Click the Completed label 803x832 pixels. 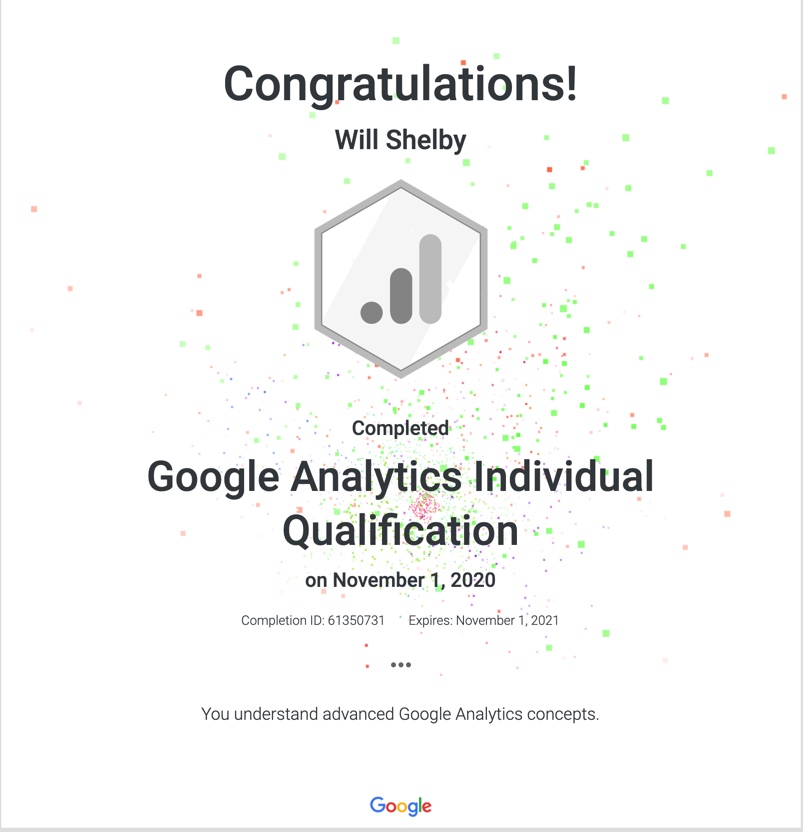click(401, 428)
